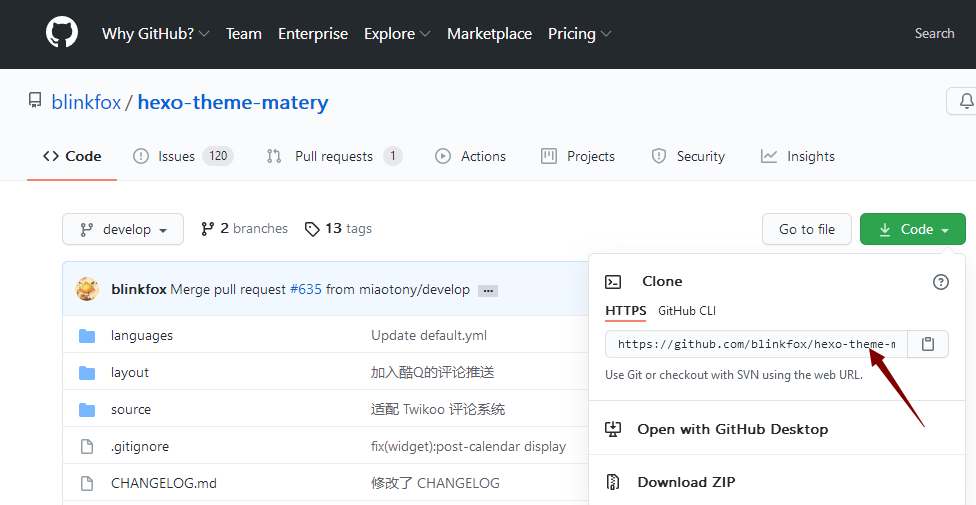Click the Issues count badge 120
The image size is (976, 505).
(218, 156)
